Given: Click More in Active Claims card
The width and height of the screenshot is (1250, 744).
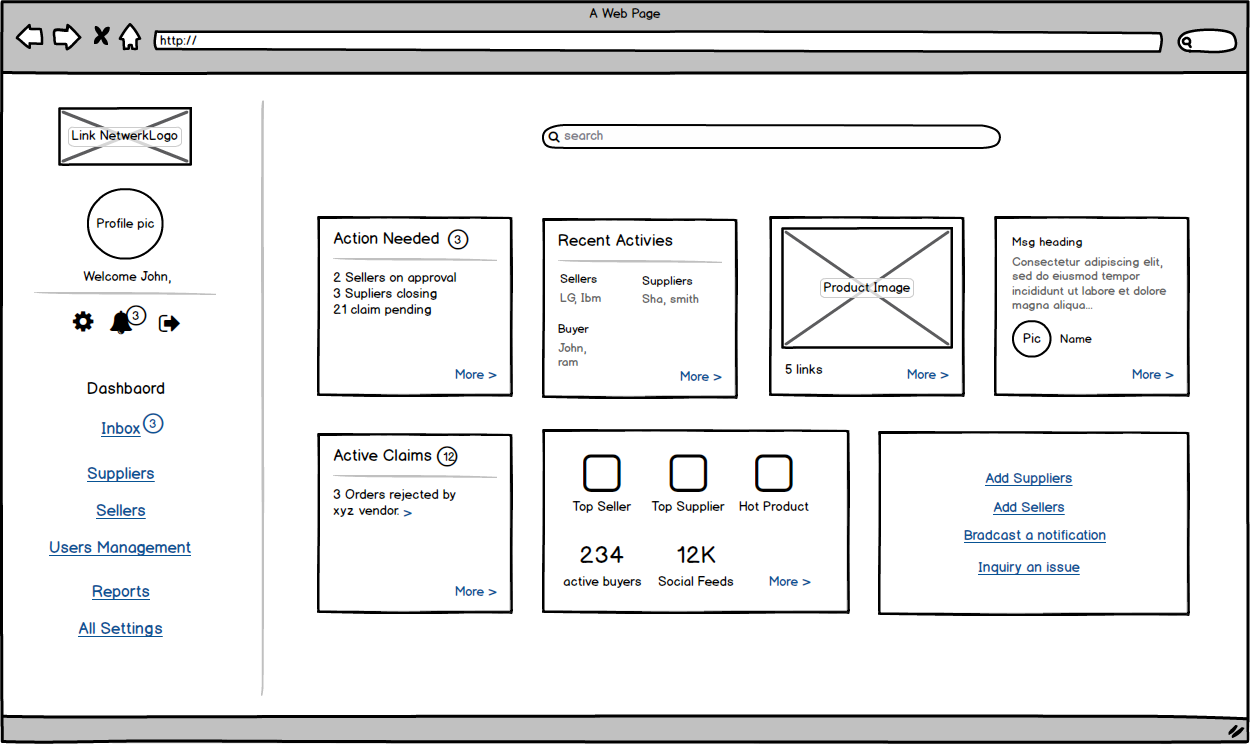Looking at the screenshot, I should 476,591.
